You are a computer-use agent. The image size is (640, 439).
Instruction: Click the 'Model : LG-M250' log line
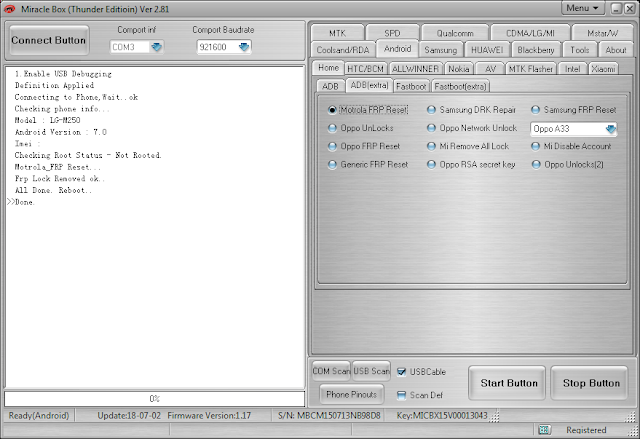[x=47, y=120]
